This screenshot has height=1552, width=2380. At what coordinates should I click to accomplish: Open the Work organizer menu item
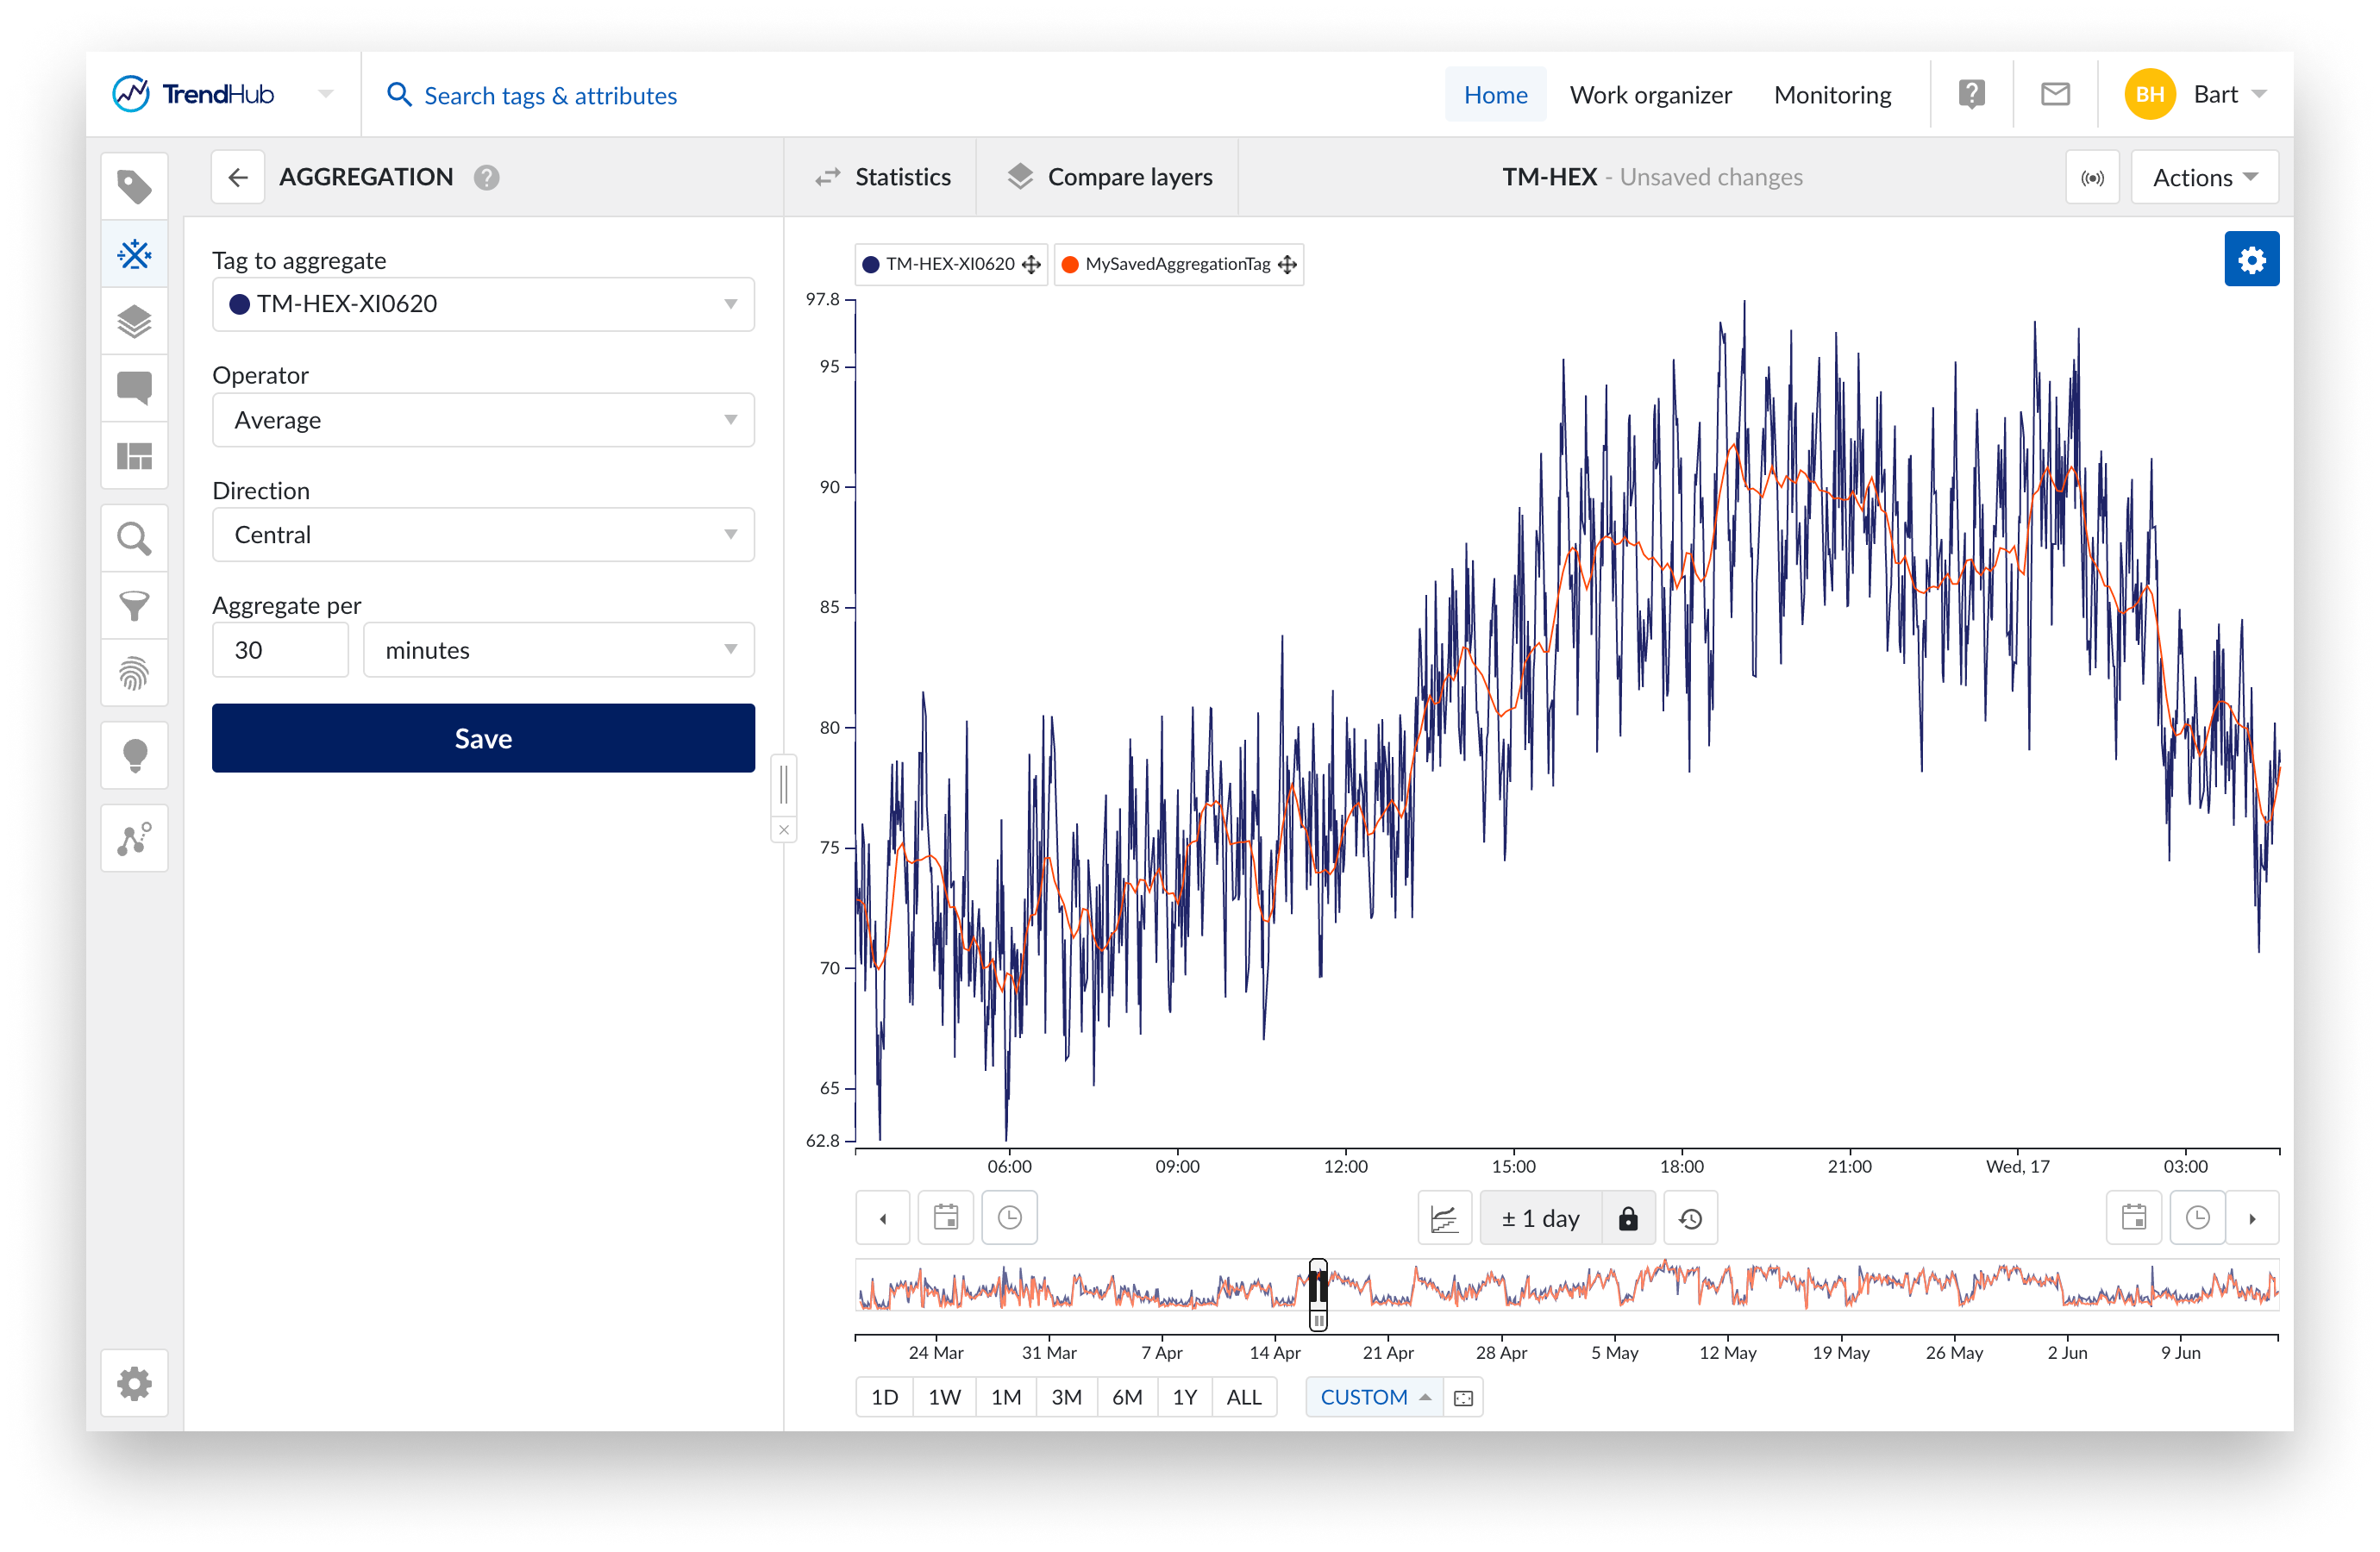pos(1650,95)
